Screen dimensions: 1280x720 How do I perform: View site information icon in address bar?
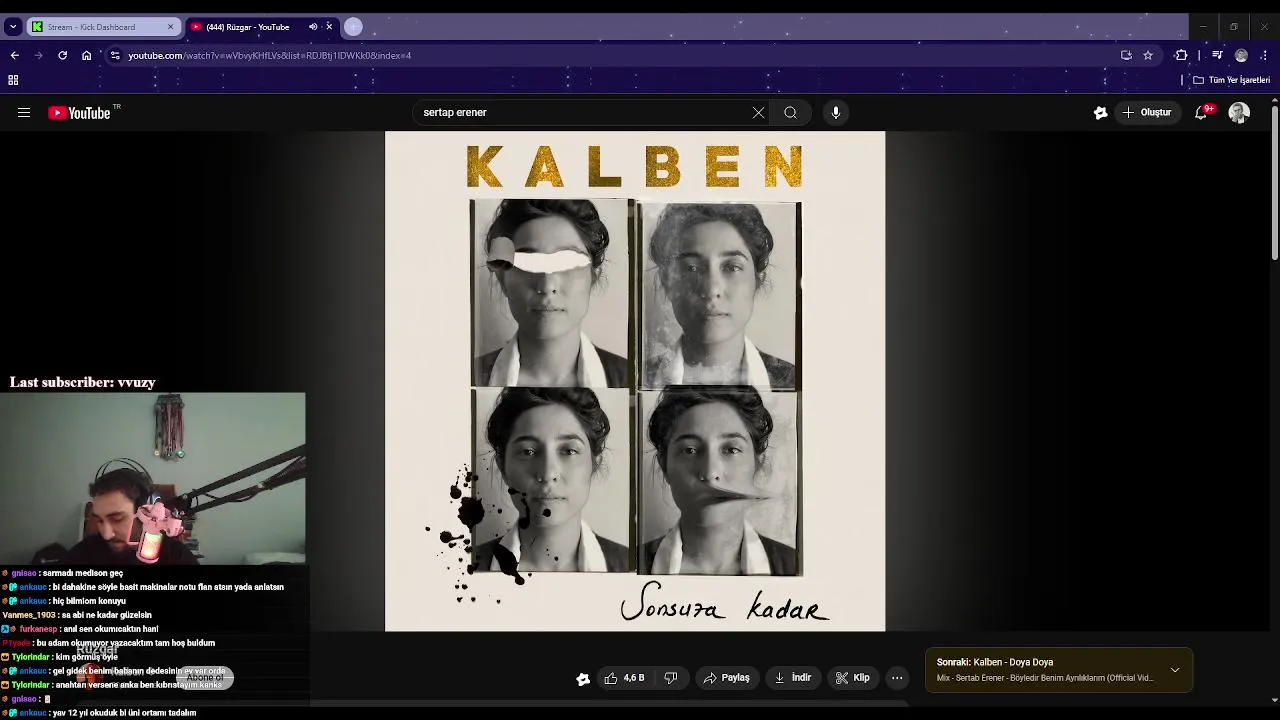(115, 56)
